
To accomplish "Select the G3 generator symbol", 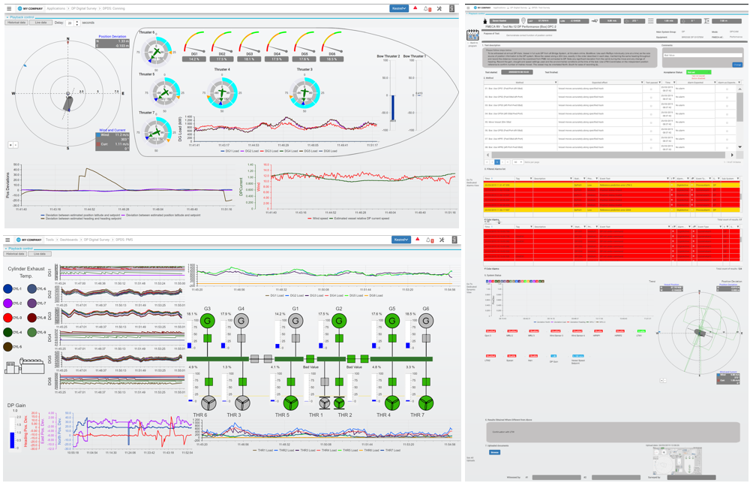I will coord(208,321).
